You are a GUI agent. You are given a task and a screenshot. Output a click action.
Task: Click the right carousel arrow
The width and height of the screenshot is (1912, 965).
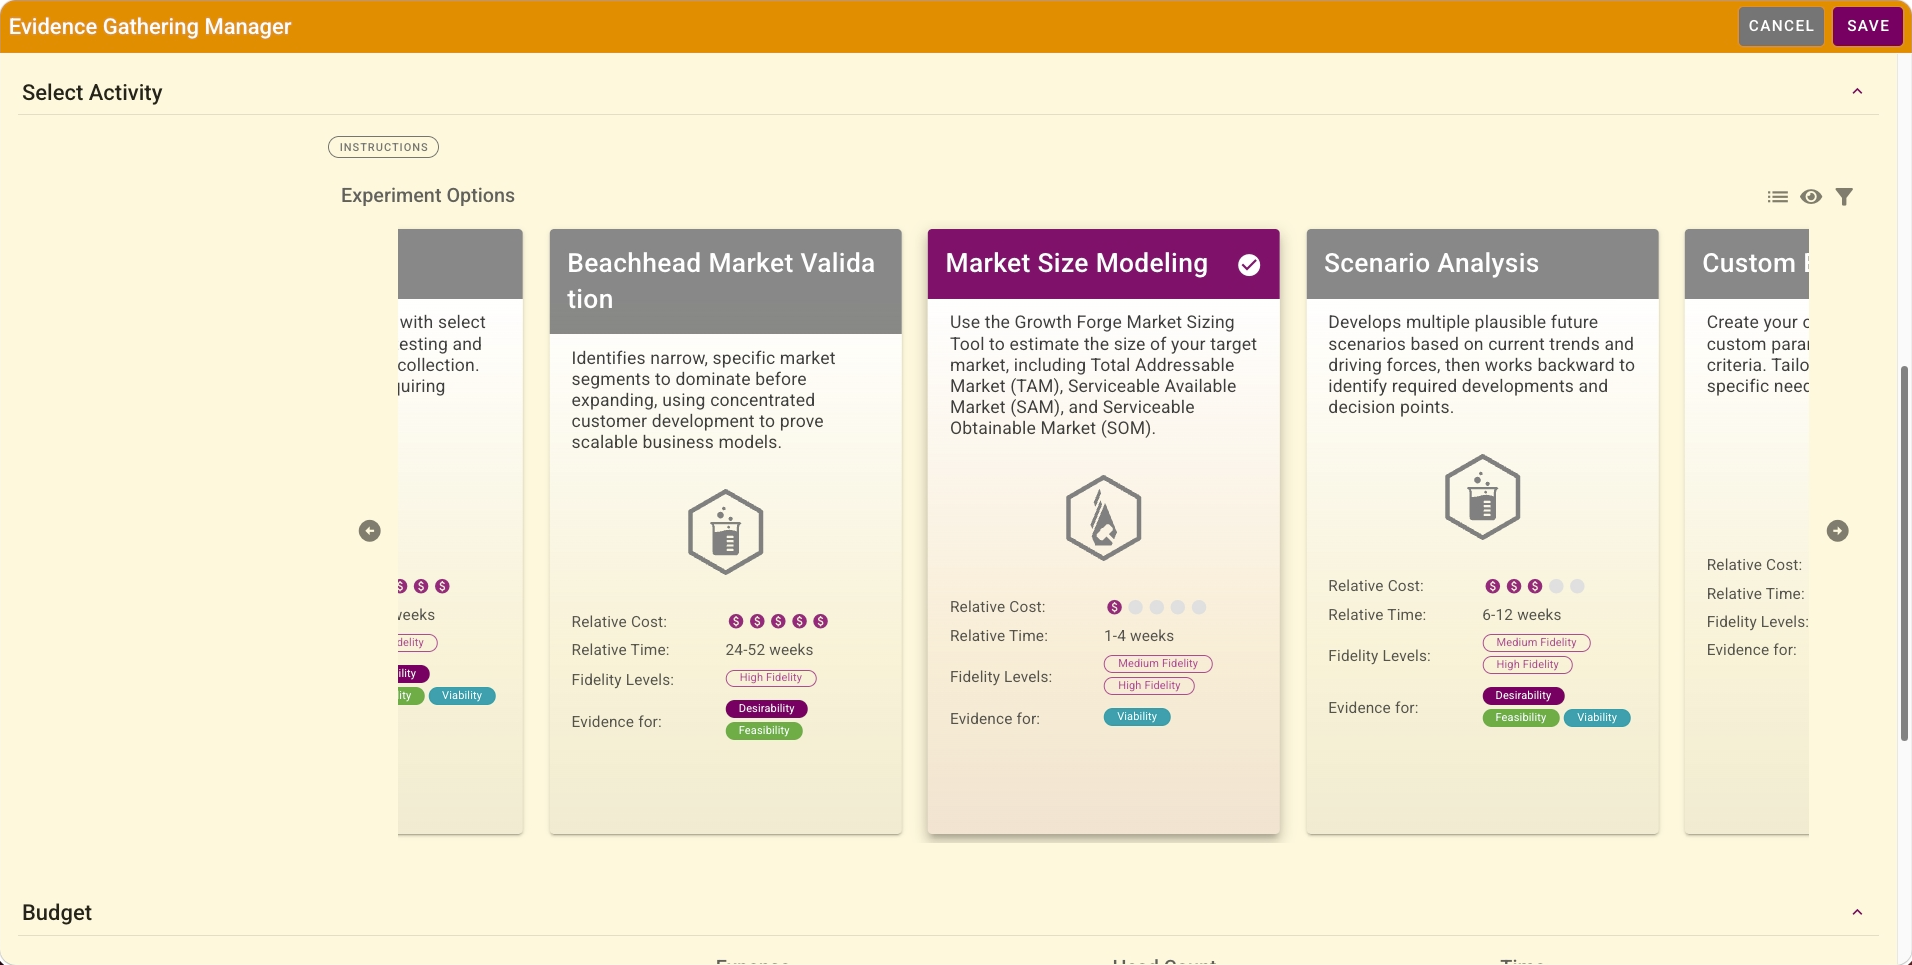(x=1838, y=531)
